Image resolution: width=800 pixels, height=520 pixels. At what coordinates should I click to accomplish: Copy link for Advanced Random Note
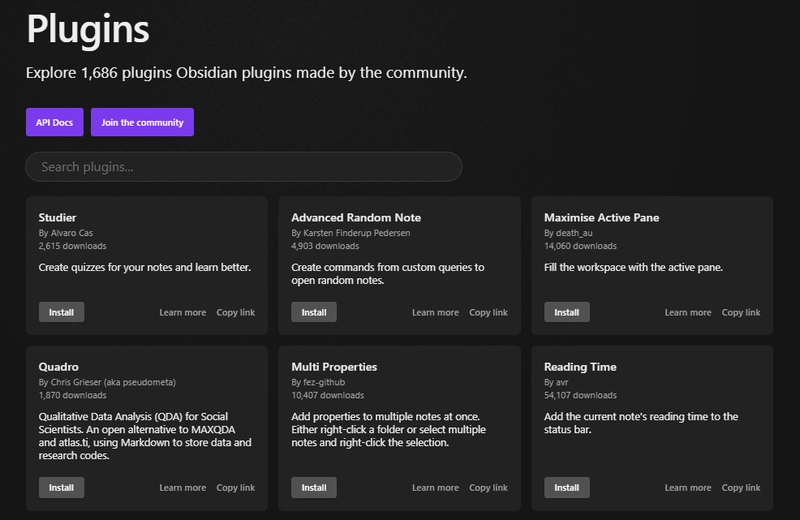click(488, 312)
